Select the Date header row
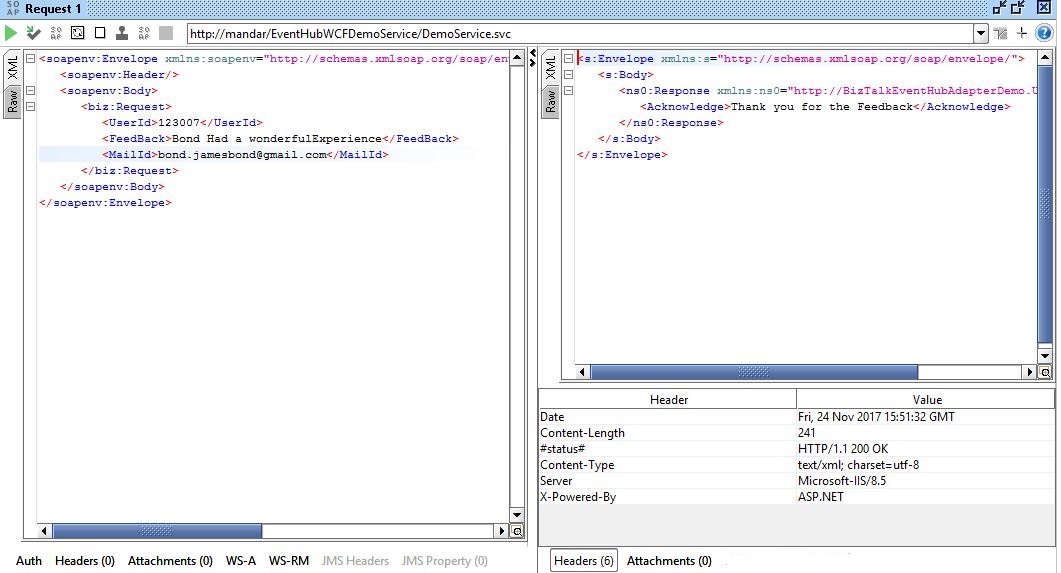The height and width of the screenshot is (573, 1061). 796,417
